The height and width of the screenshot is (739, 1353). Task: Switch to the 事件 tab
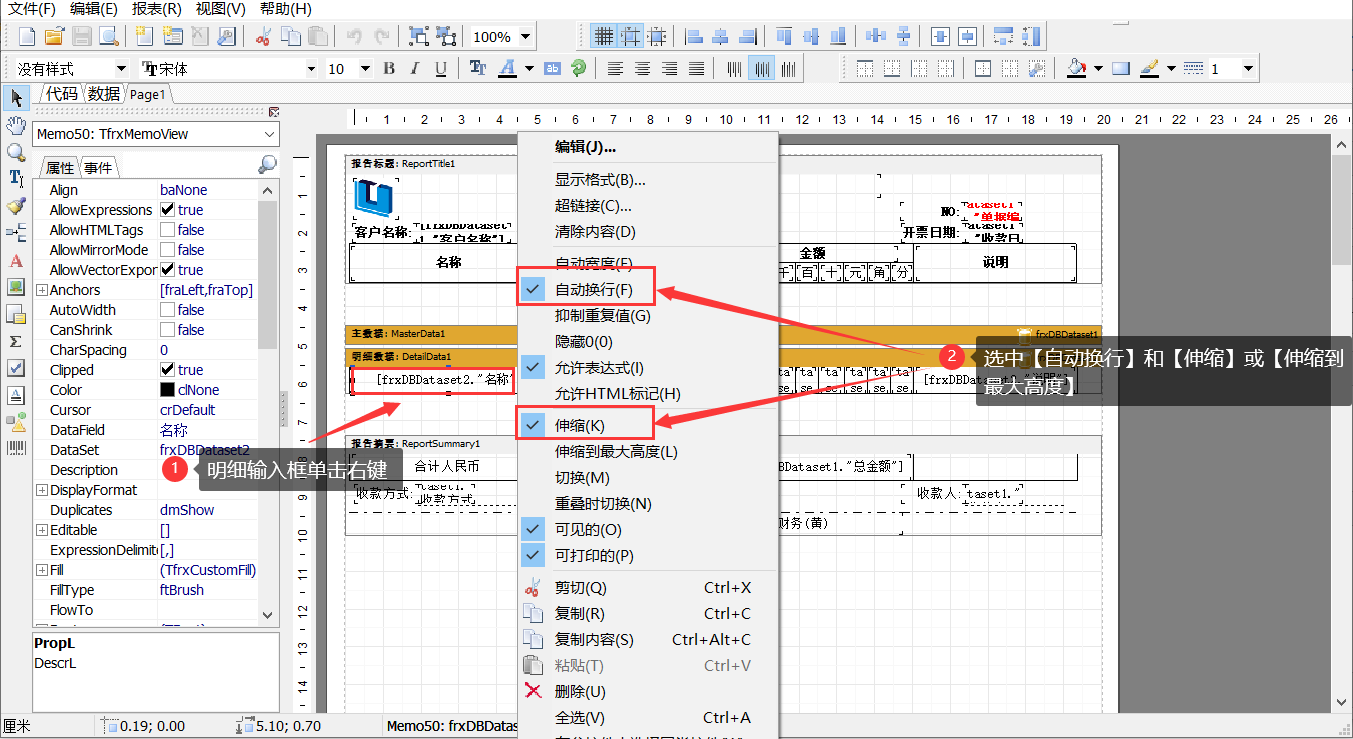pos(98,168)
